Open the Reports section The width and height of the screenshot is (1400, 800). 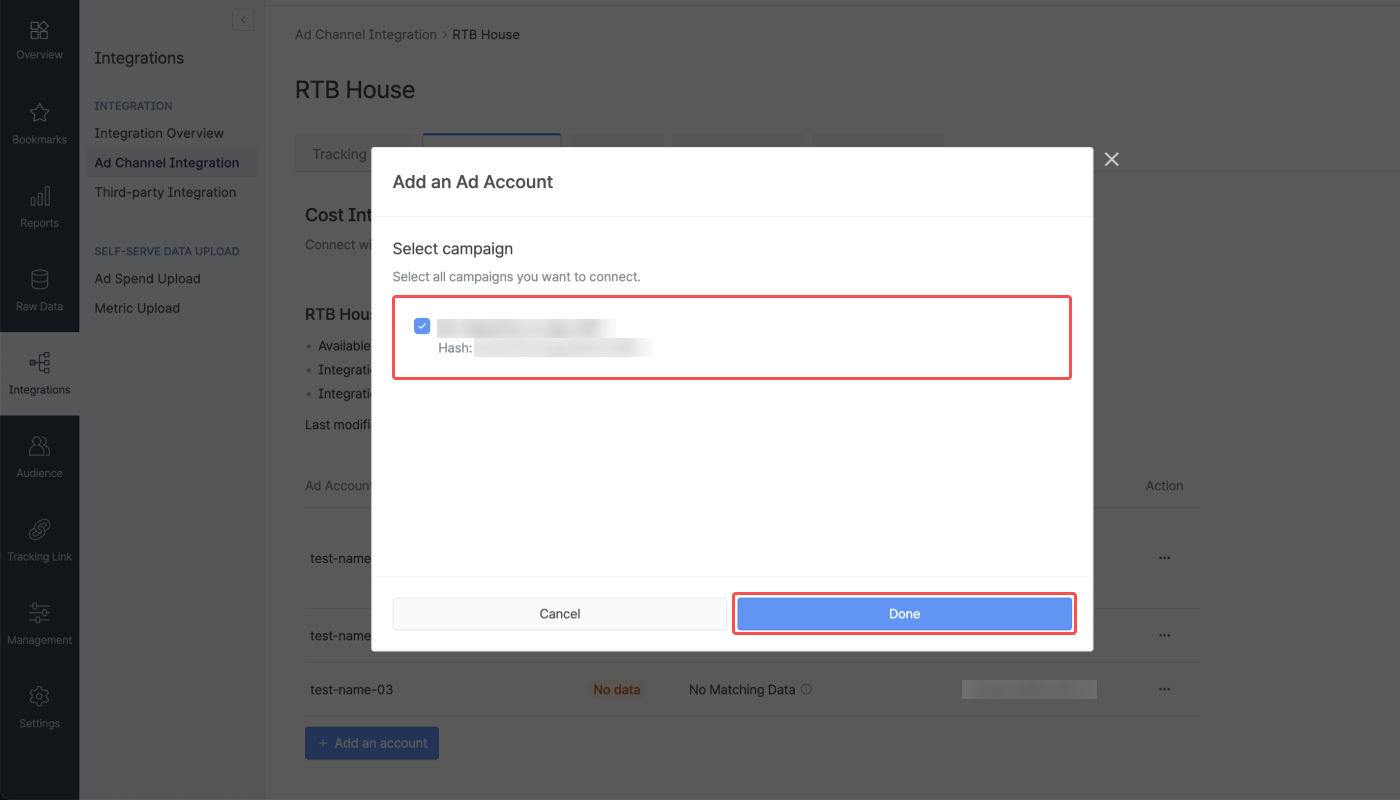click(39, 208)
